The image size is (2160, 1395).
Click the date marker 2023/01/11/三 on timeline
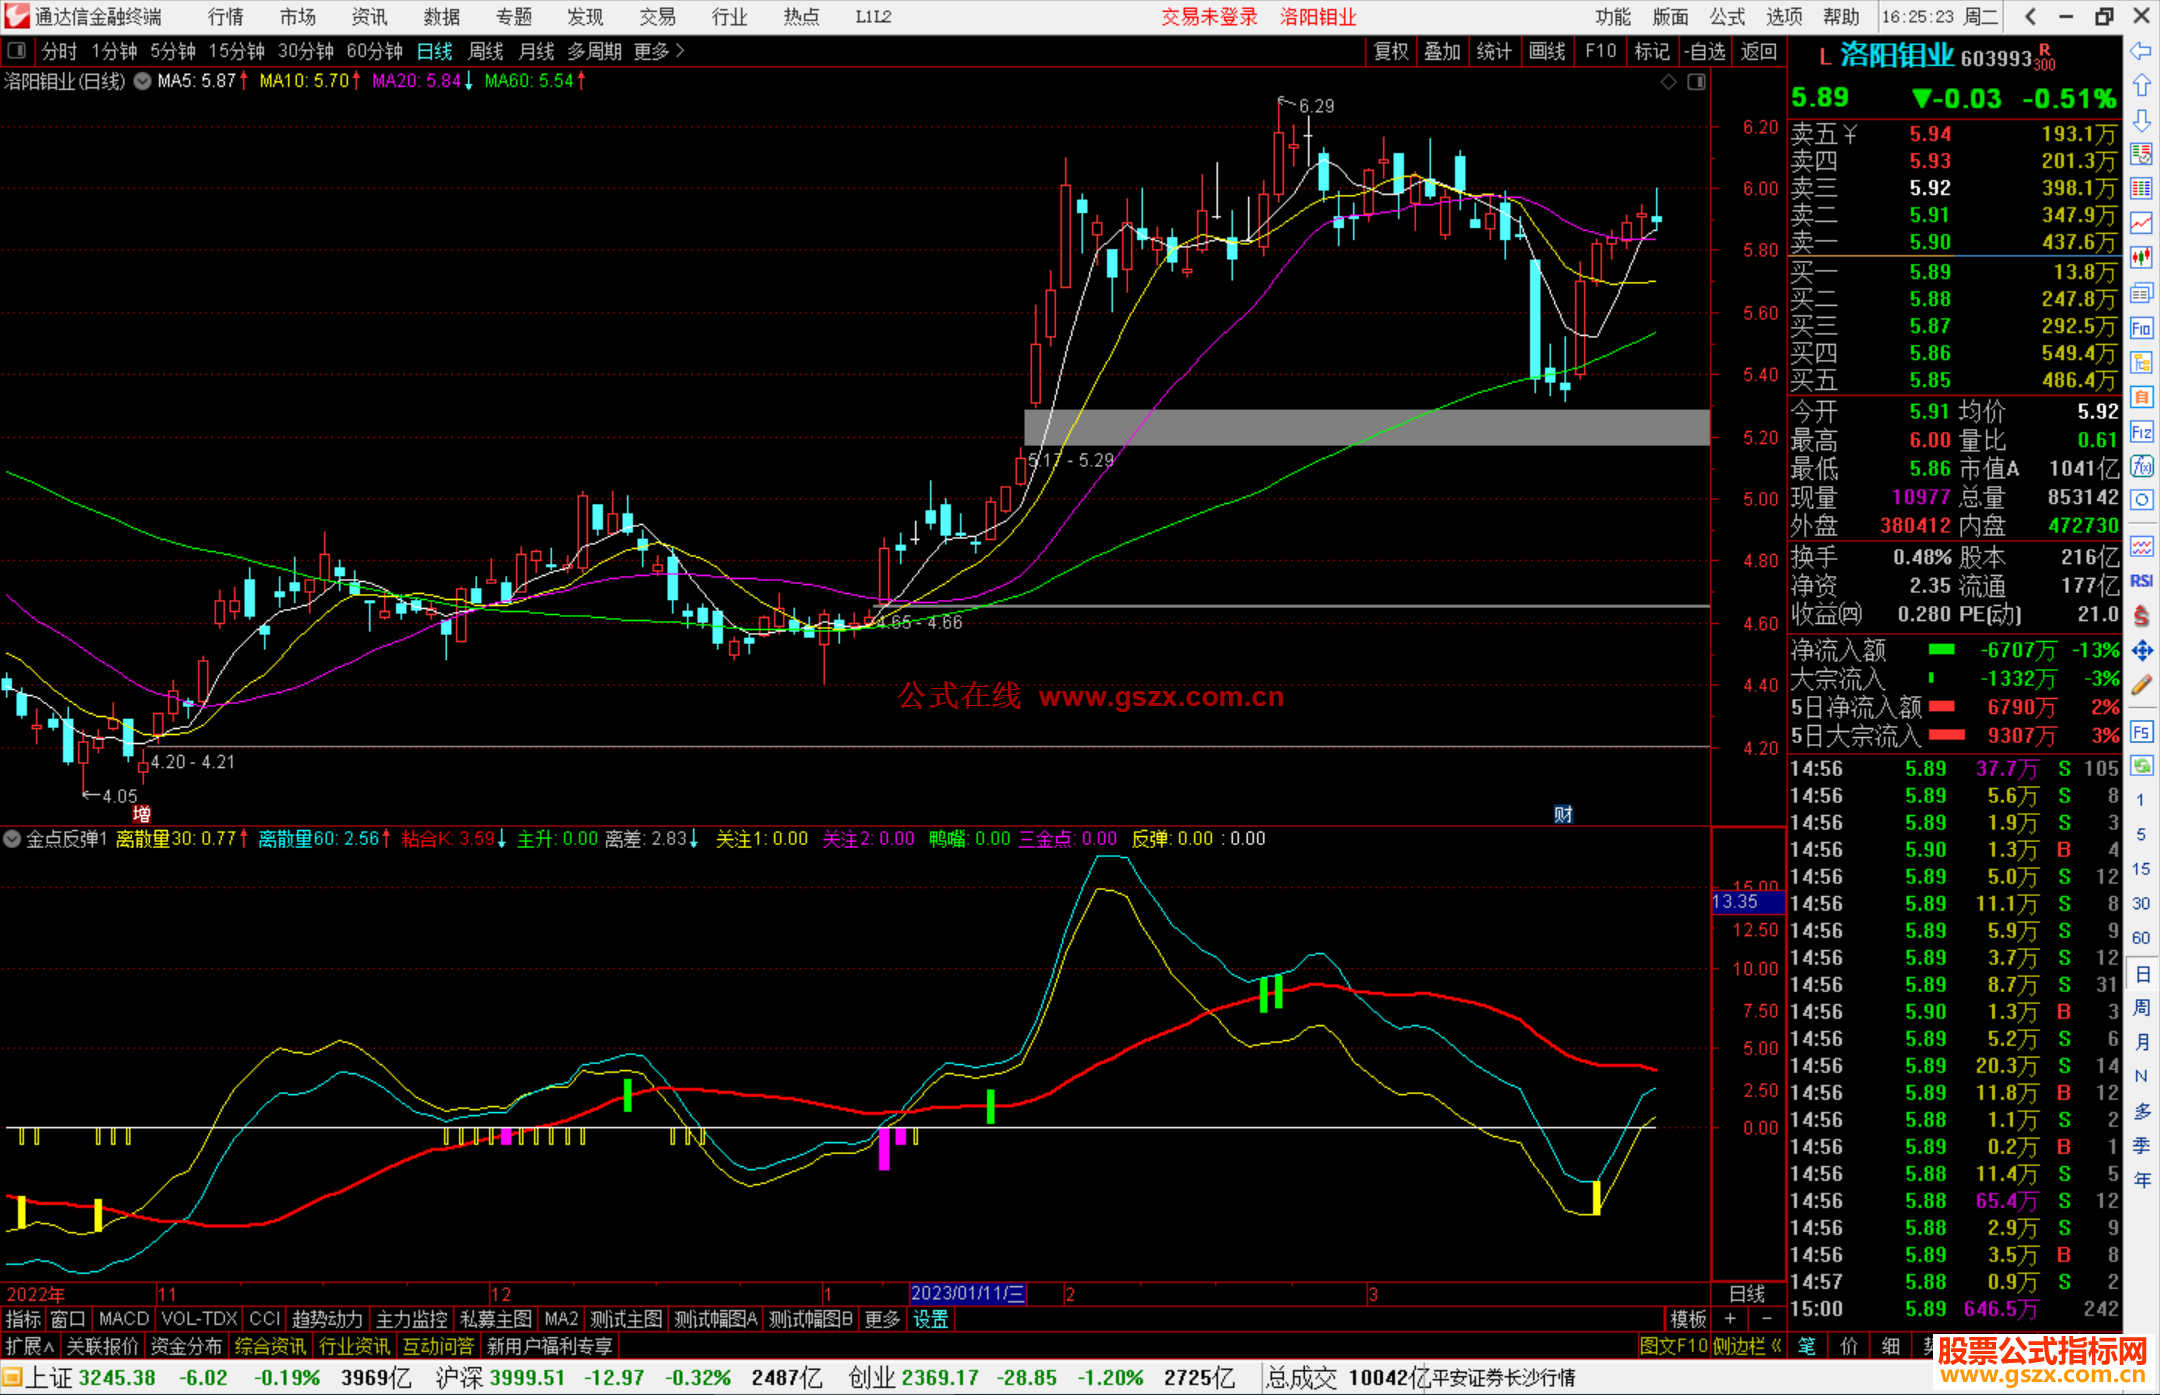pos(967,1293)
